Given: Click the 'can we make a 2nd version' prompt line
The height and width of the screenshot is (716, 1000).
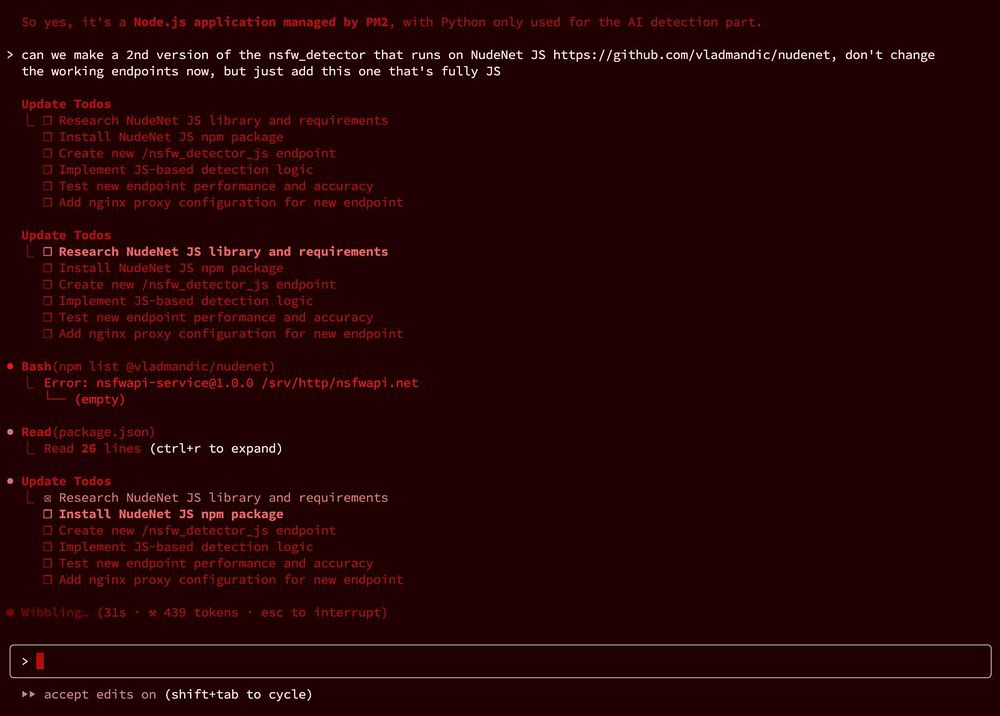Looking at the screenshot, I should (478, 55).
